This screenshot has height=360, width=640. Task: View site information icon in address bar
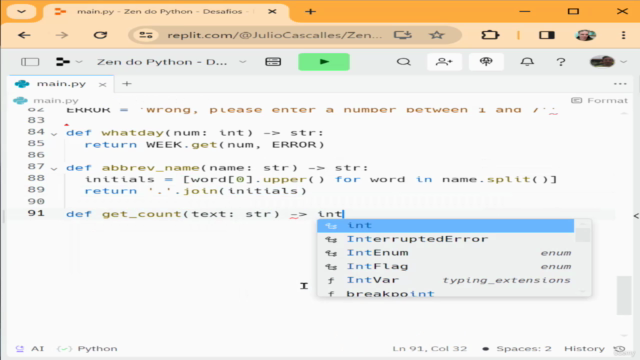click(146, 35)
